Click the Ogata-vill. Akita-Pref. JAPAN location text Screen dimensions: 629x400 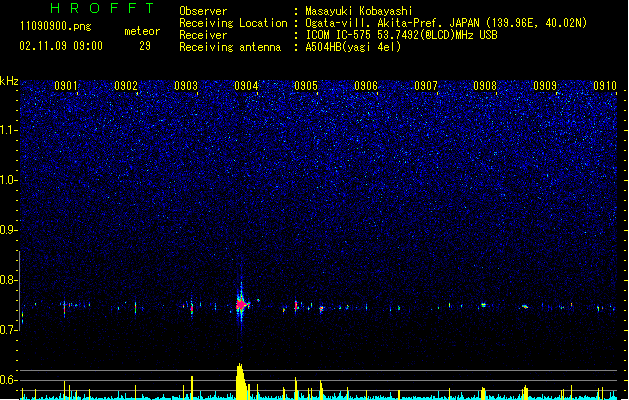tap(446, 23)
